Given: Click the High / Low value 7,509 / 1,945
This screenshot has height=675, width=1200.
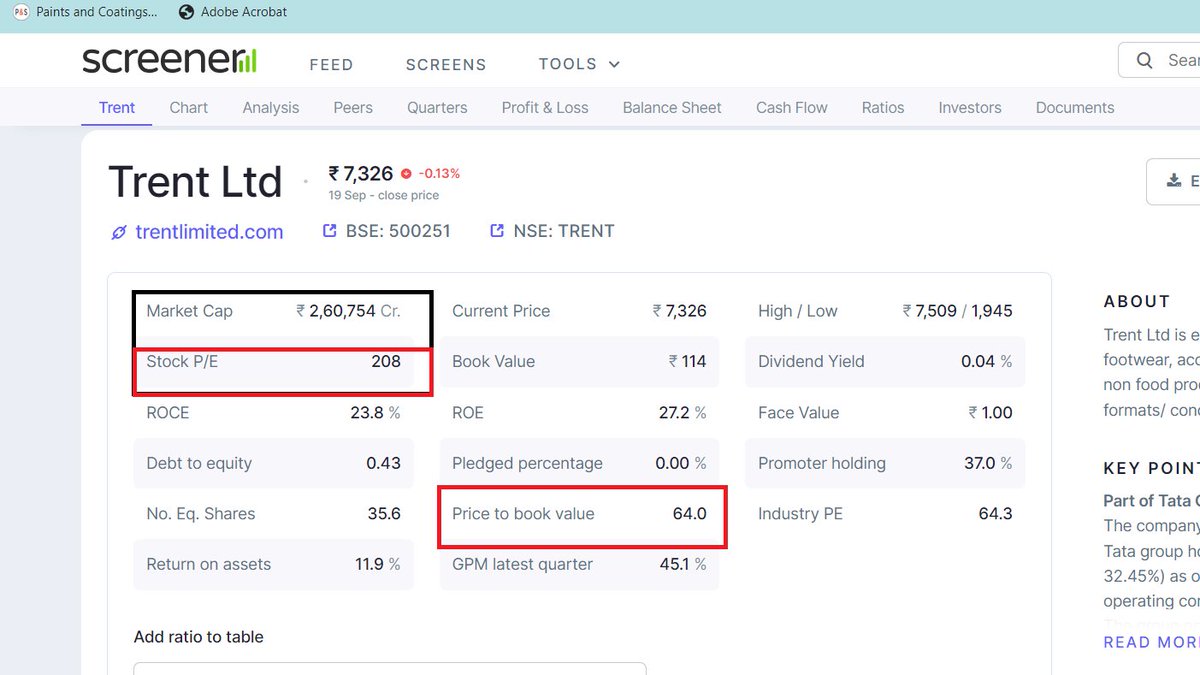Looking at the screenshot, I should [x=957, y=311].
